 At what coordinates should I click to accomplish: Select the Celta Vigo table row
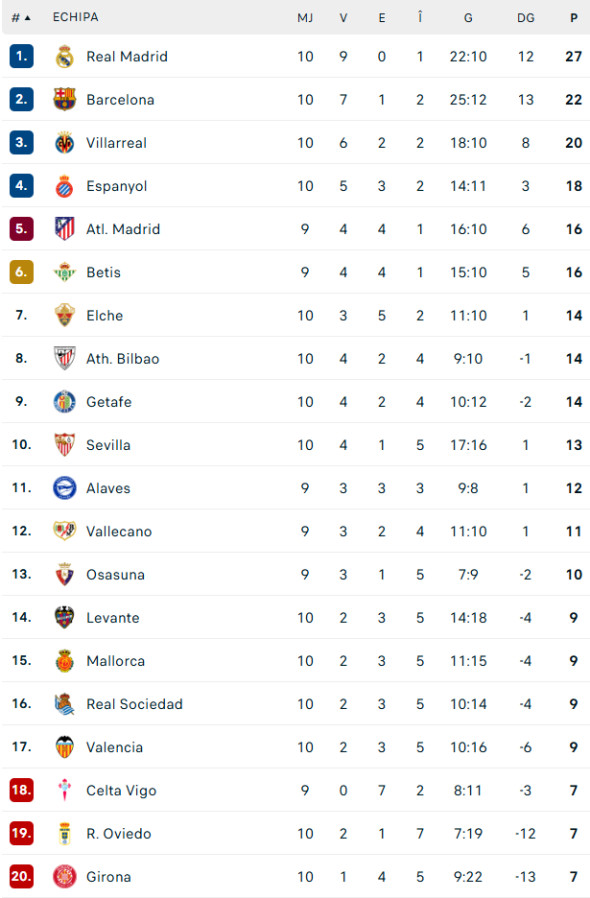[x=295, y=790]
